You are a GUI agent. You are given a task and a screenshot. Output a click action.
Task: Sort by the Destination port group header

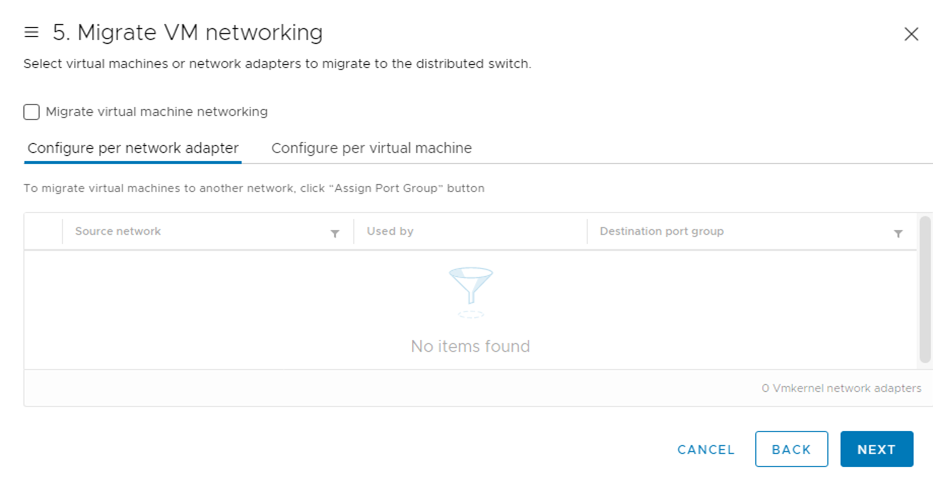(661, 231)
